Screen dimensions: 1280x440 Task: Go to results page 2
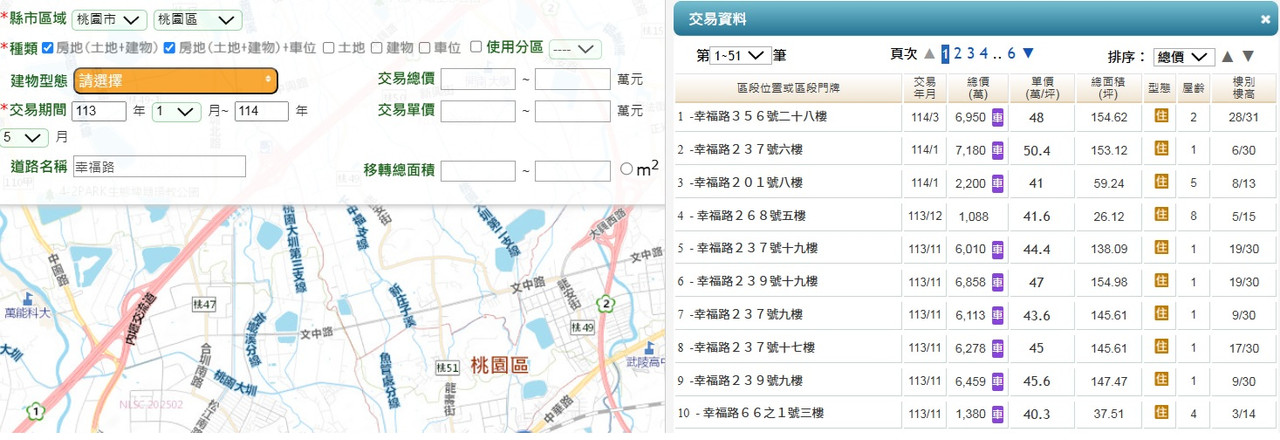point(957,54)
